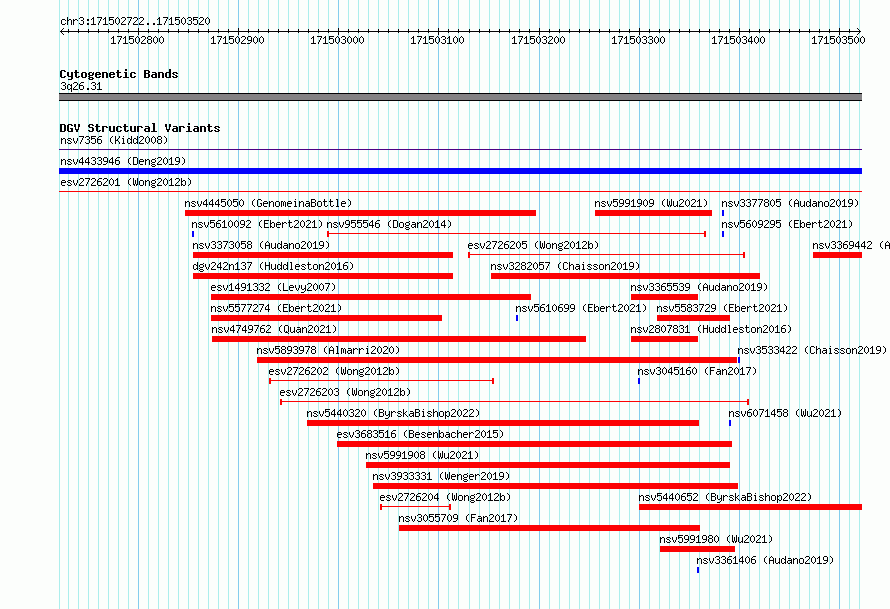This screenshot has height=609, width=890.
Task: Click the red bar under esv3683516
Action: tap(534, 444)
